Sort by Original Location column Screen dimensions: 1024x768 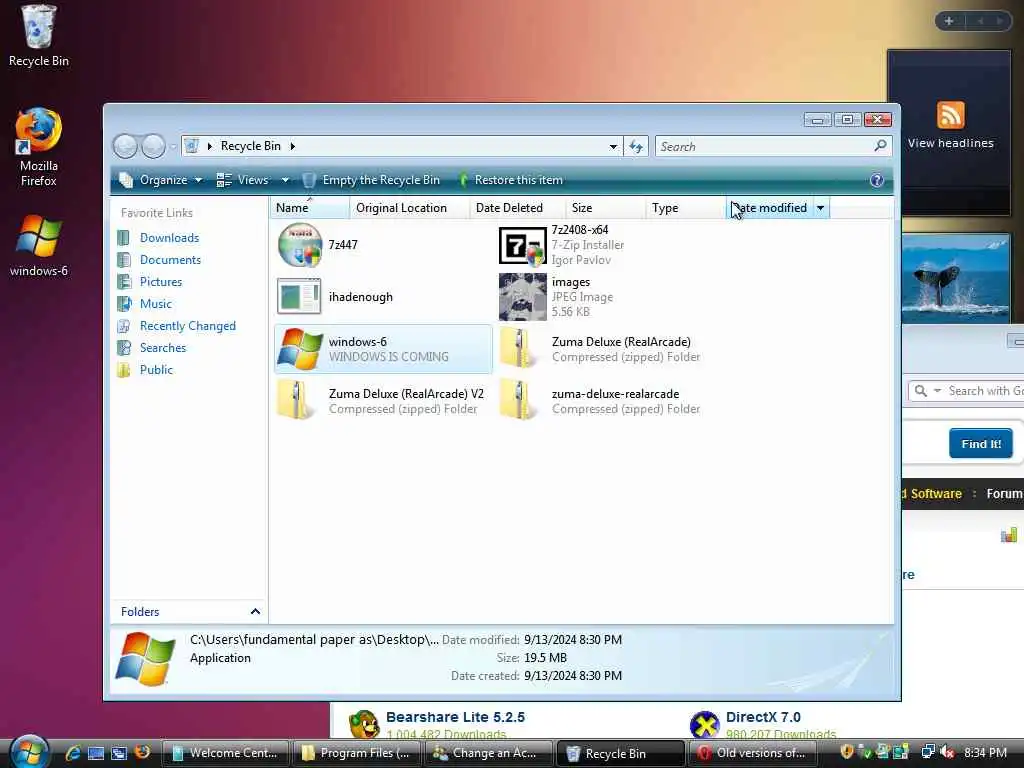click(409, 208)
